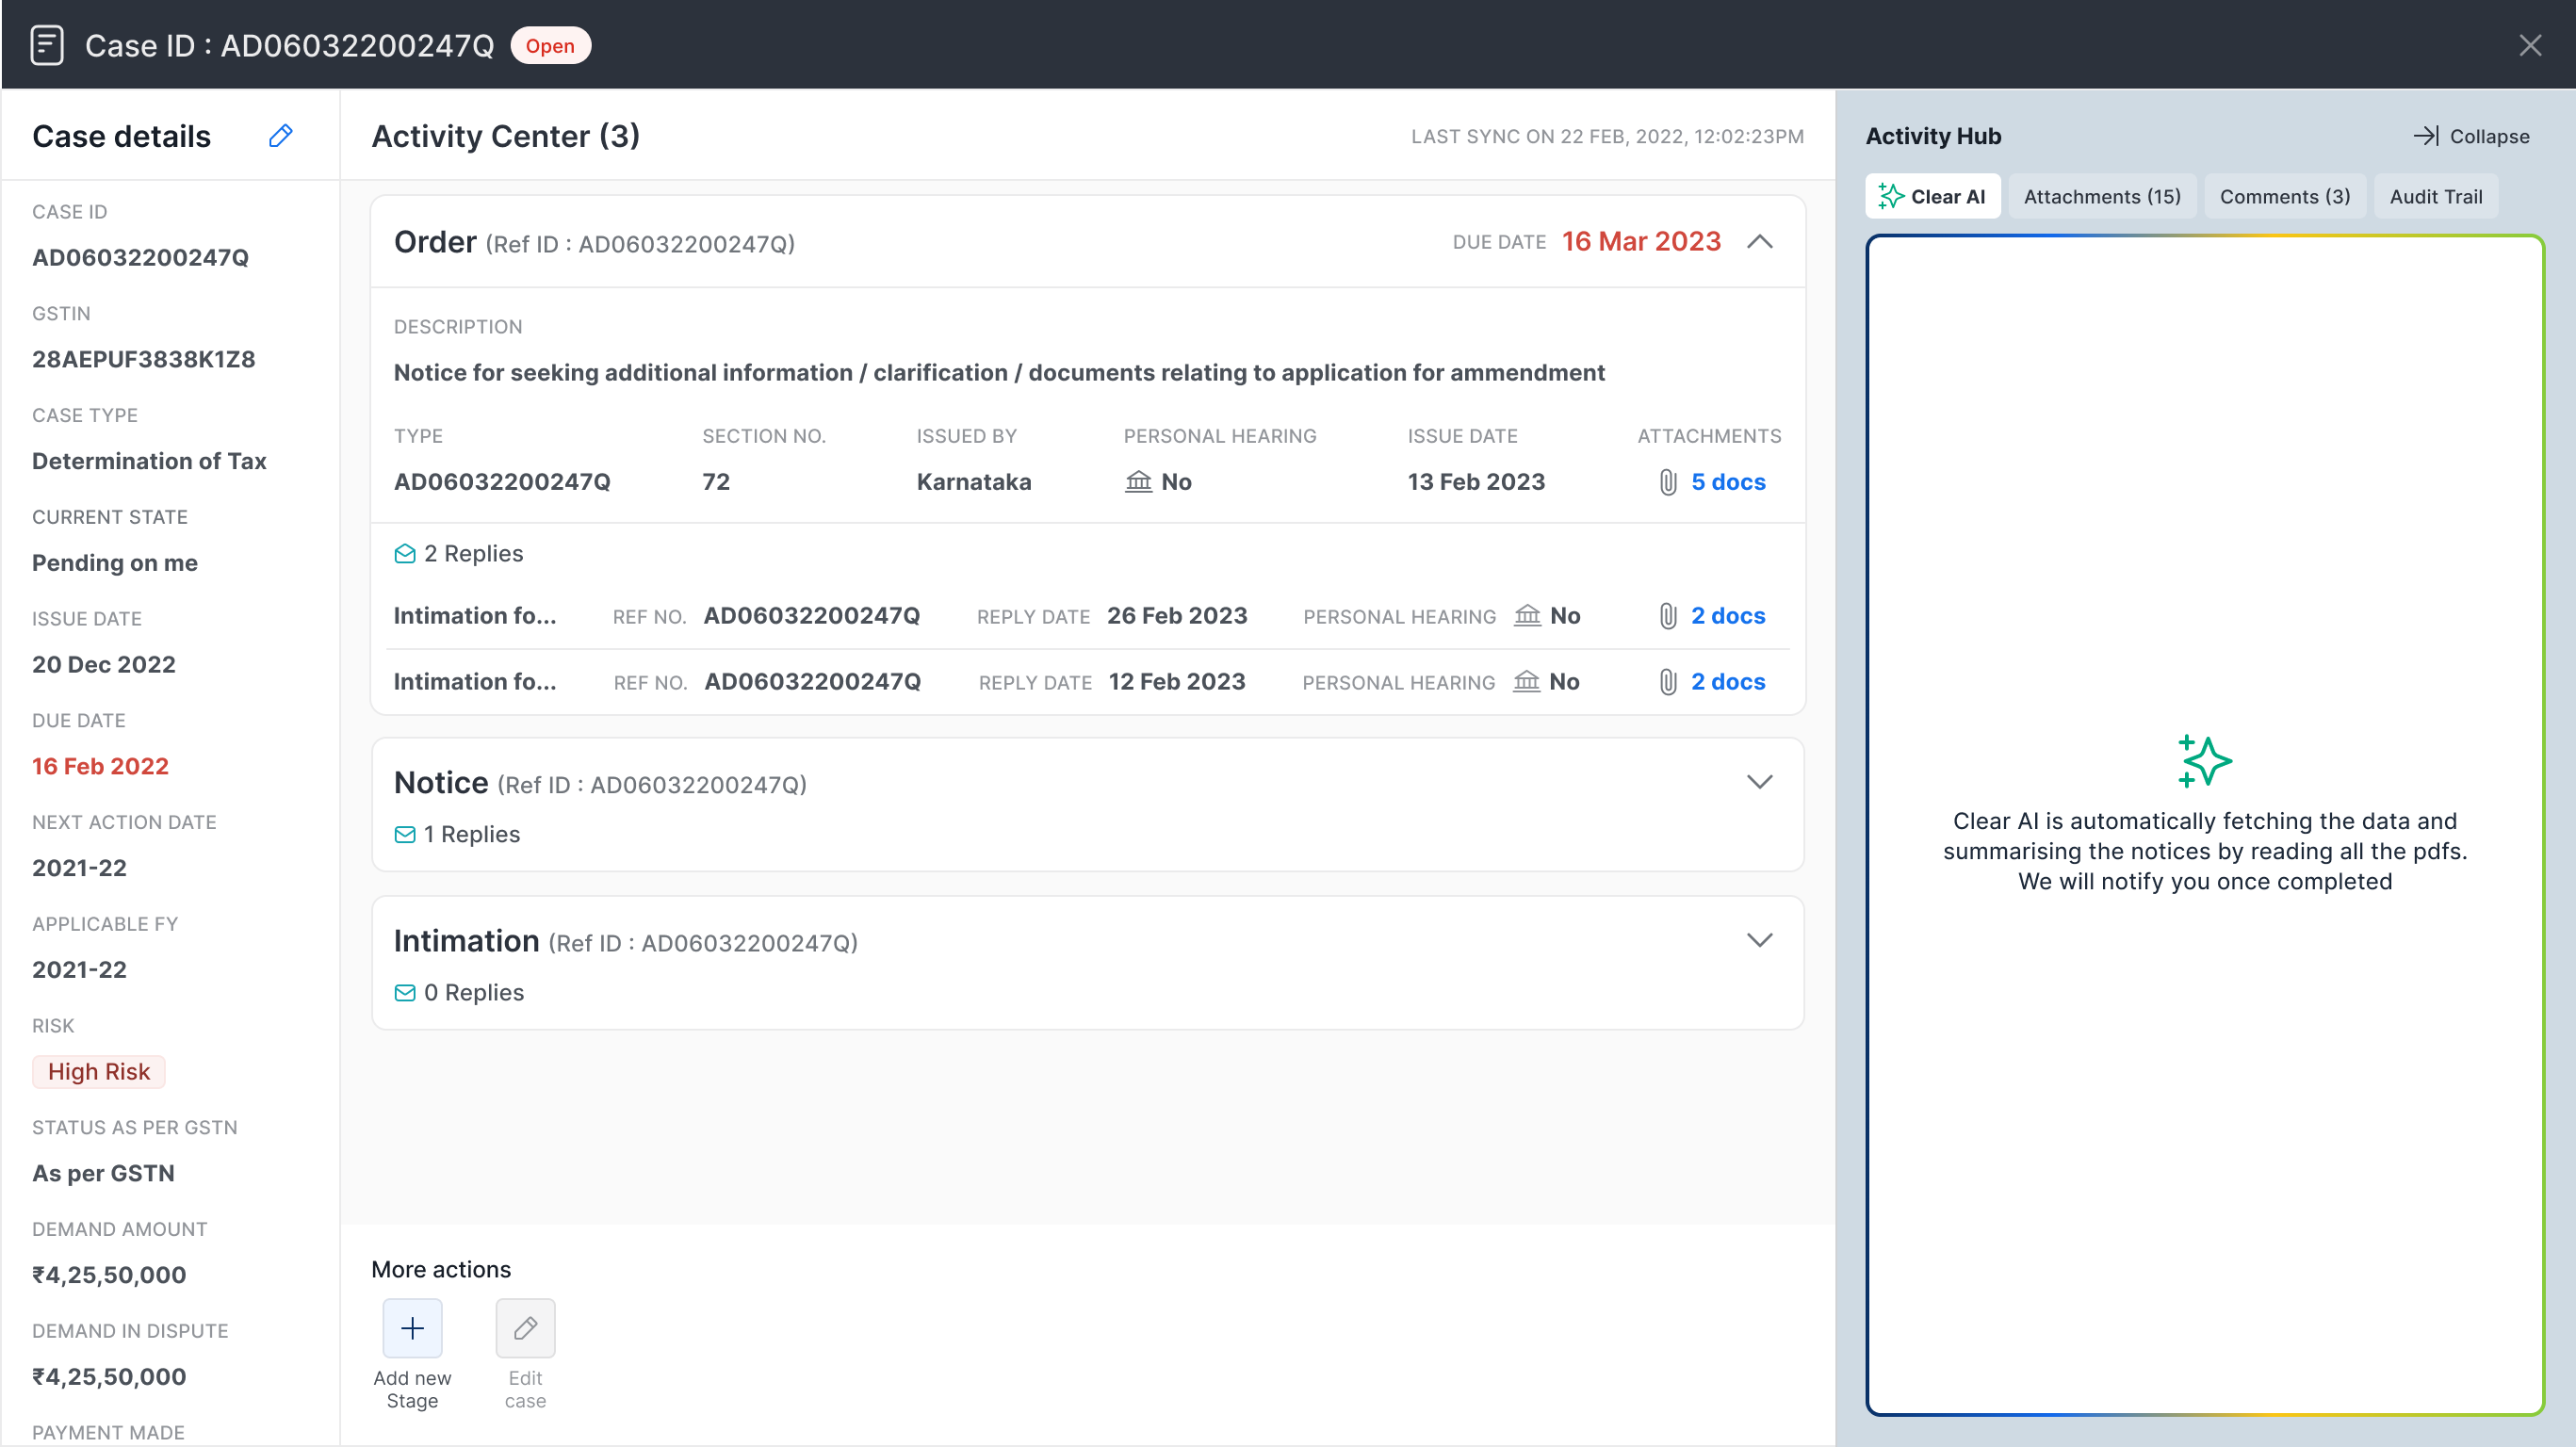Screen dimensions: 2576x1447
Task: Click the open envelope icon beside 2 Replies
Action: click(405, 553)
